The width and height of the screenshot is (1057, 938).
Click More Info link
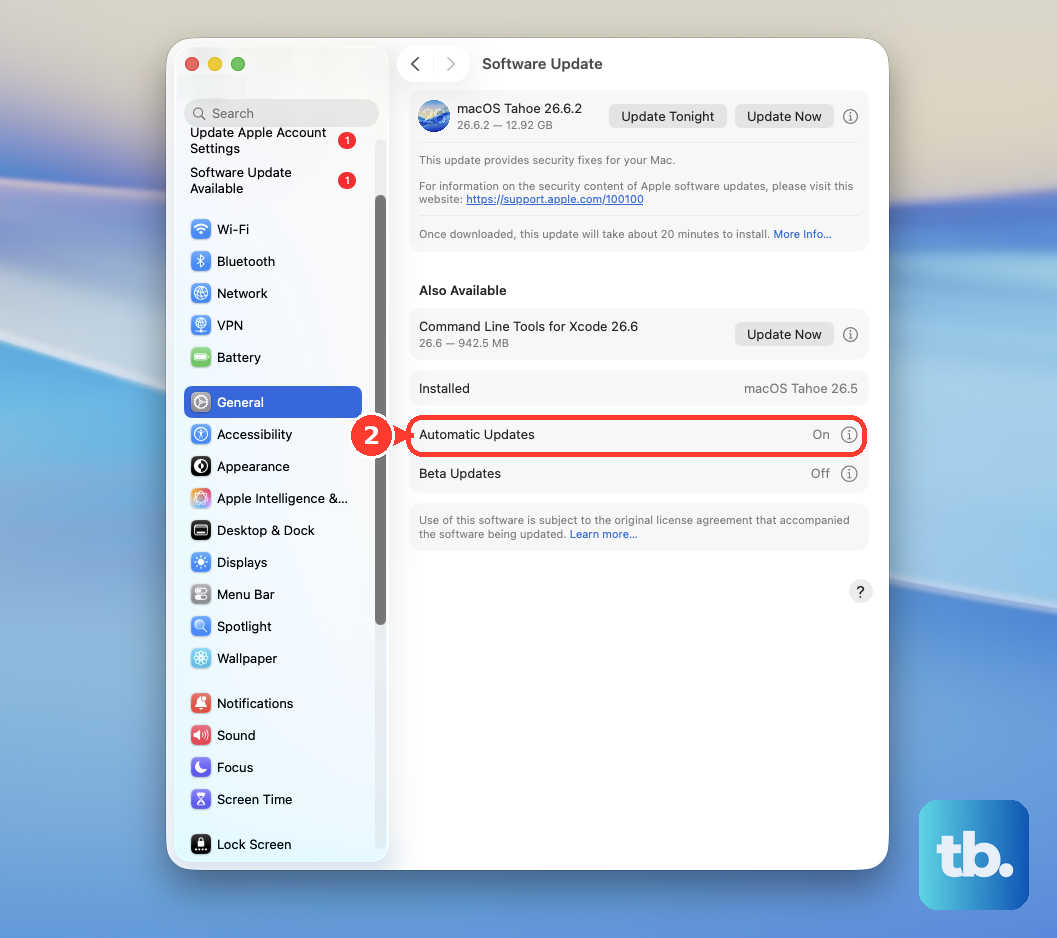coord(802,234)
